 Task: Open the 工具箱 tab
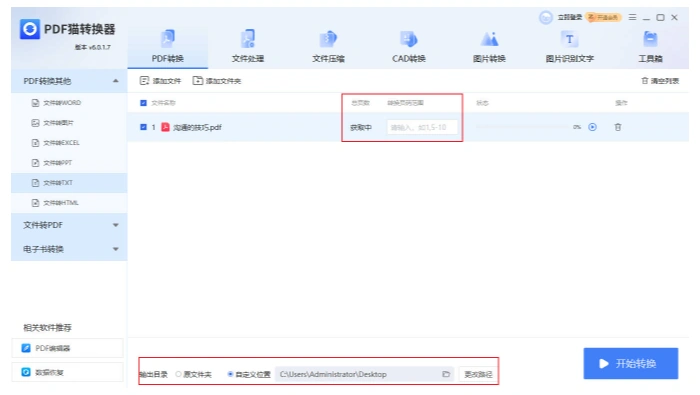coord(650,46)
